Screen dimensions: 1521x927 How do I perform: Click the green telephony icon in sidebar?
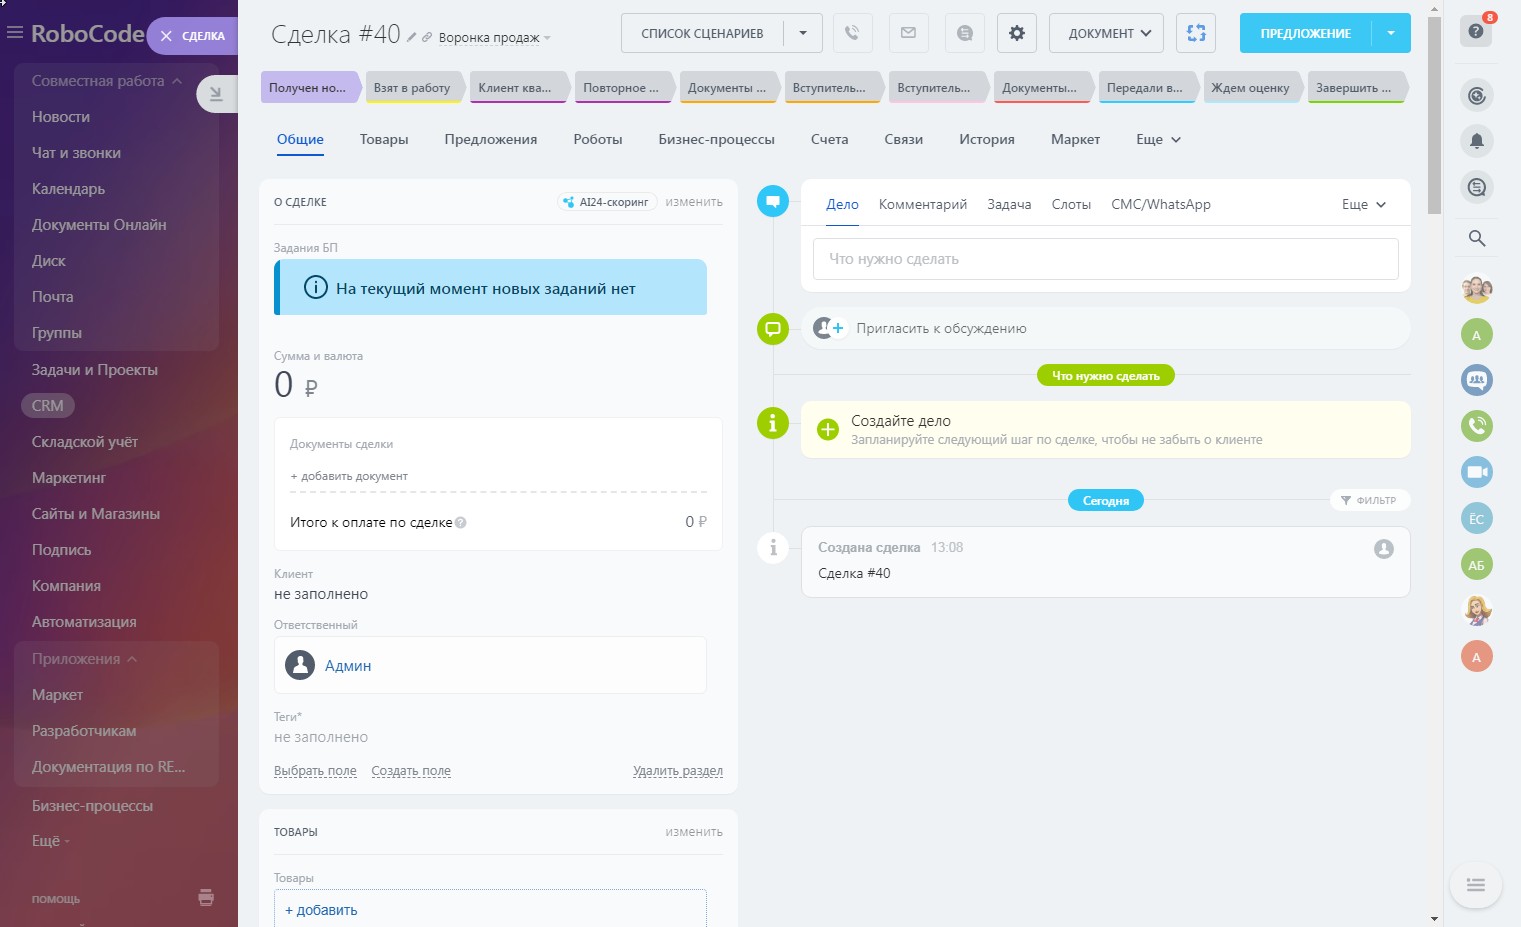coord(1476,426)
